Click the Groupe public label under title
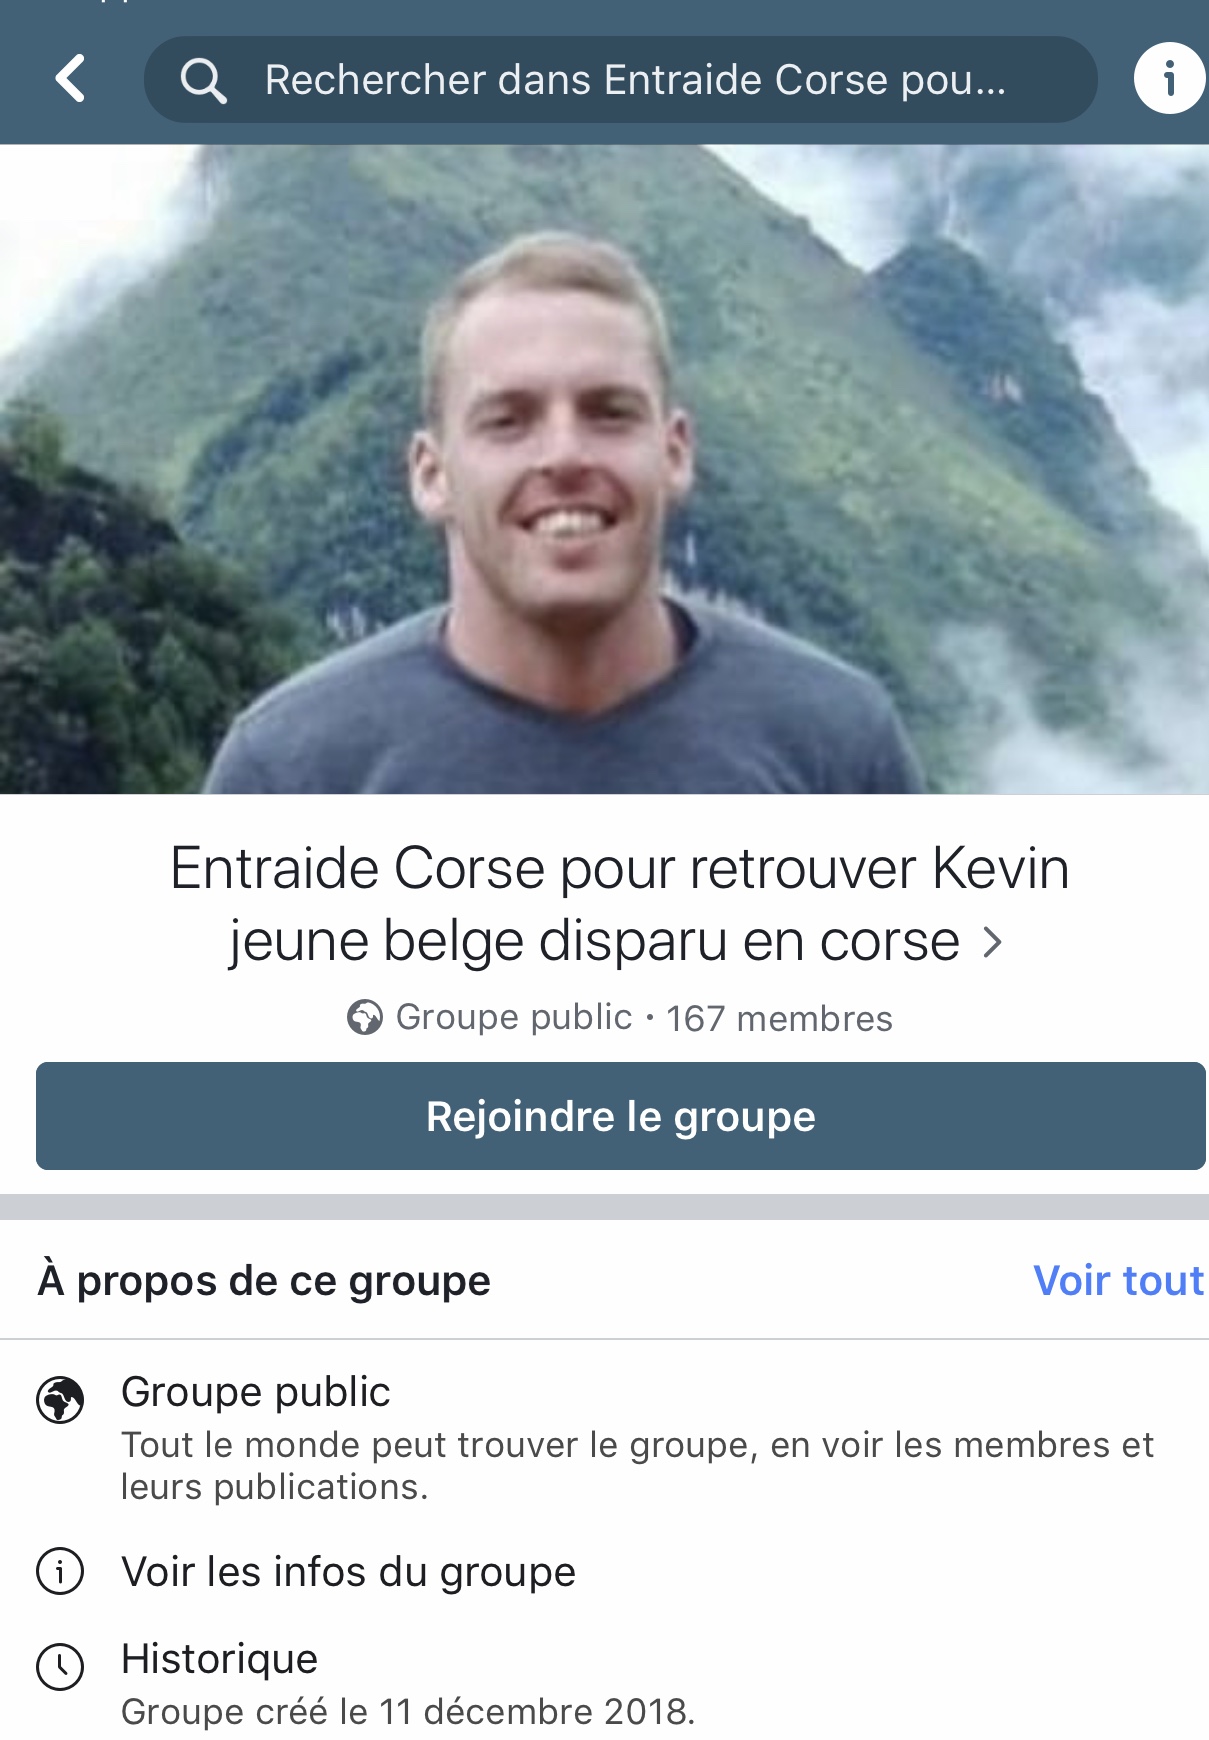Screen dimensions: 1209x1740 click(514, 1018)
